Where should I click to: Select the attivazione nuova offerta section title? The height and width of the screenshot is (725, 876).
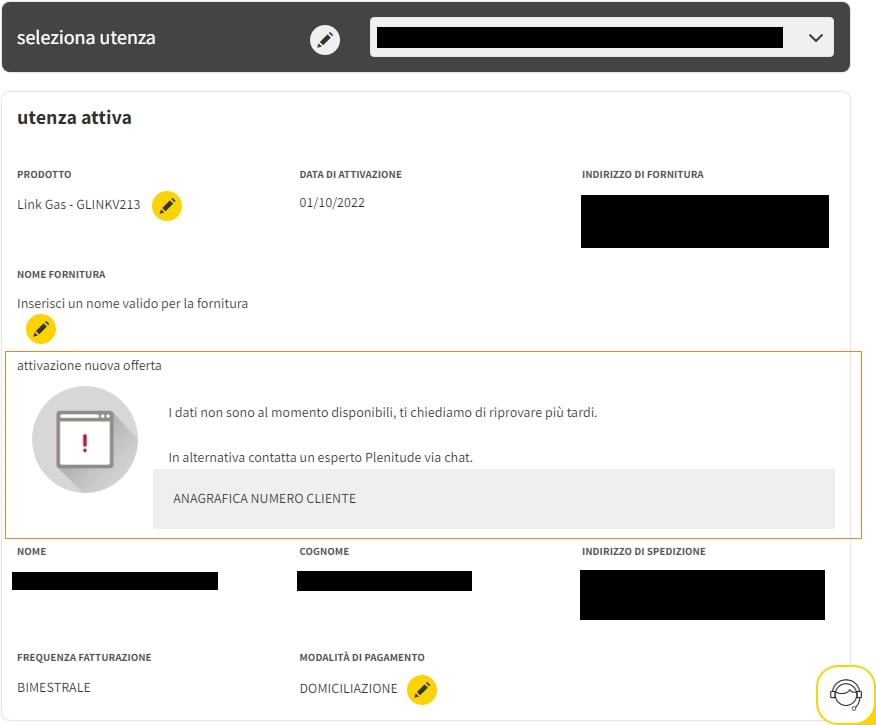tap(89, 366)
